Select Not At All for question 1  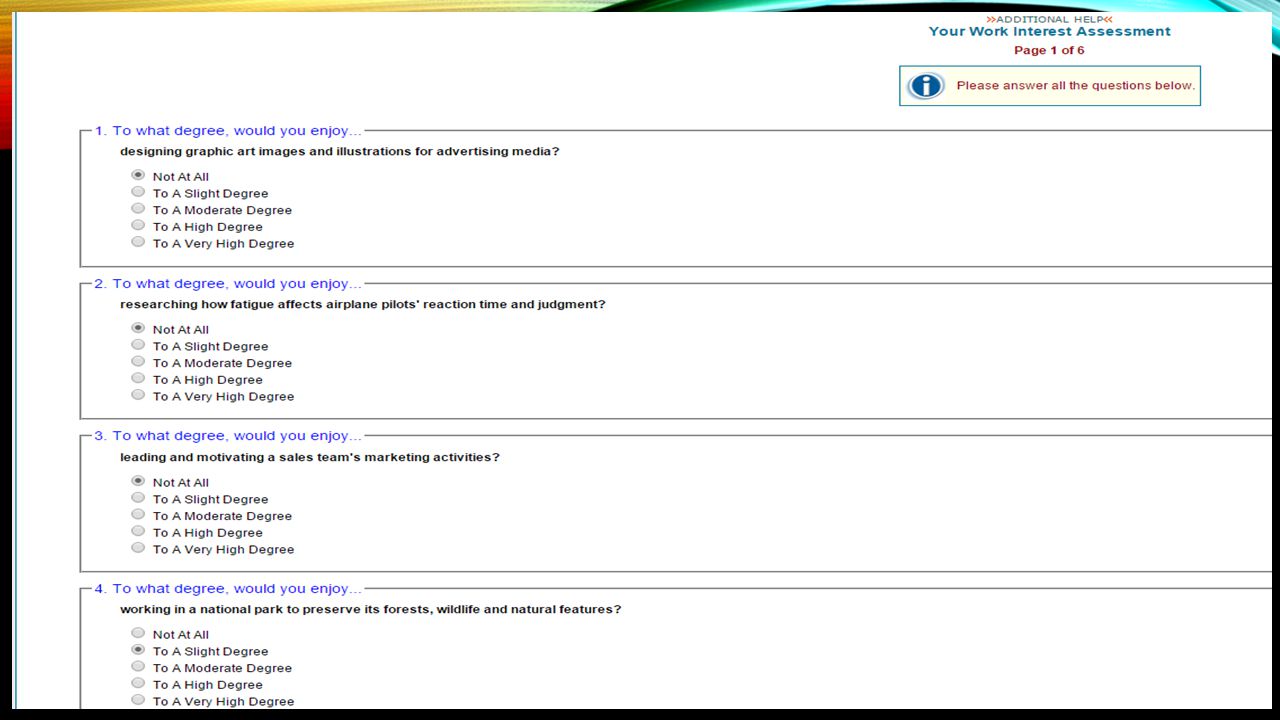tap(138, 176)
